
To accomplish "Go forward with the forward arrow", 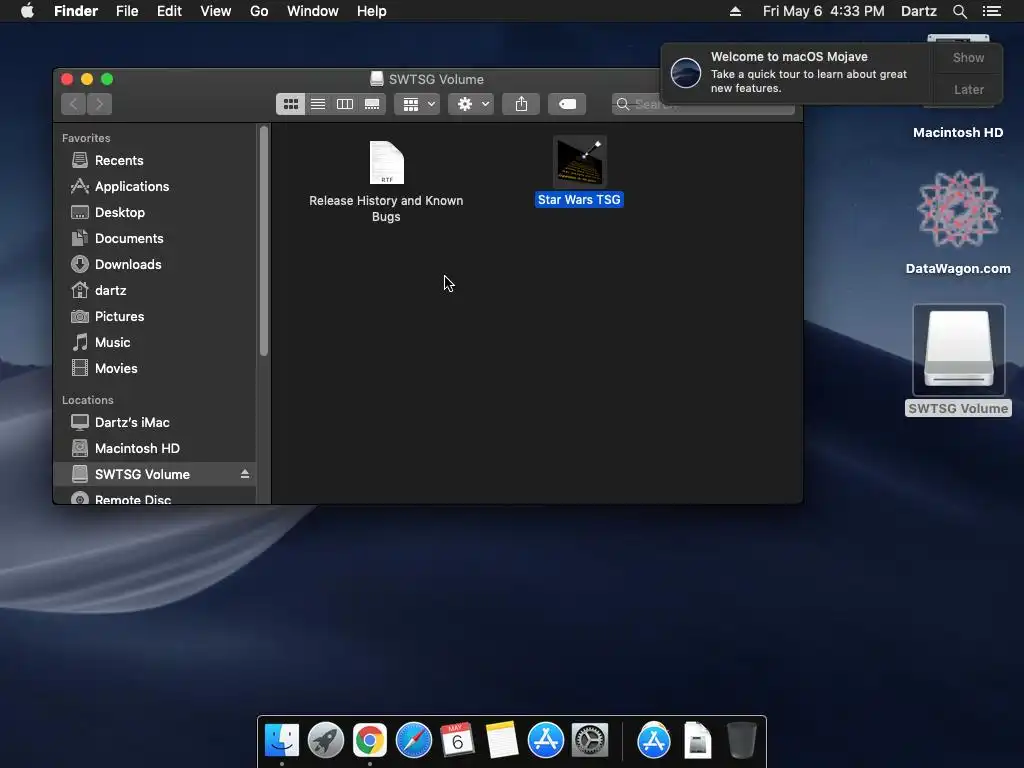I will [99, 104].
